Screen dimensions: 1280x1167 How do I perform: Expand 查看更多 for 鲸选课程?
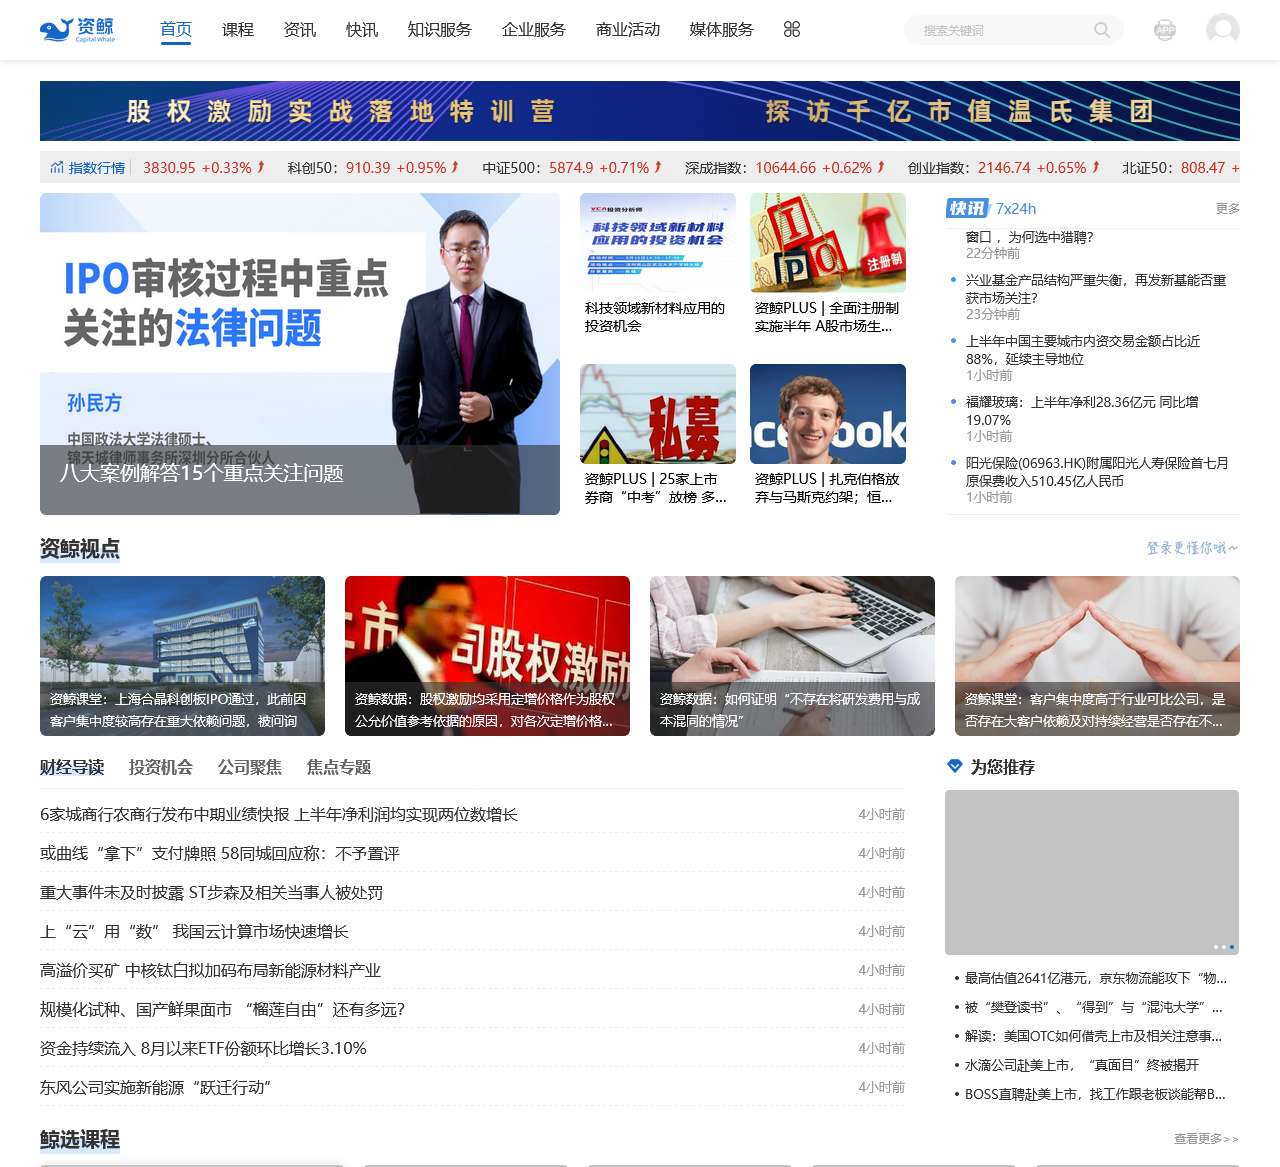coord(1205,1139)
